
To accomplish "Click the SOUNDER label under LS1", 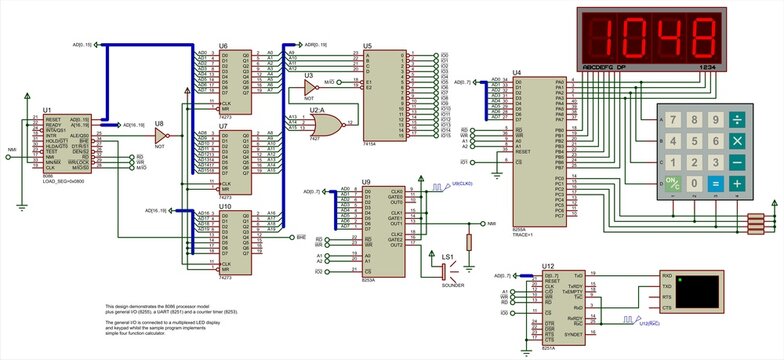I will [x=452, y=285].
